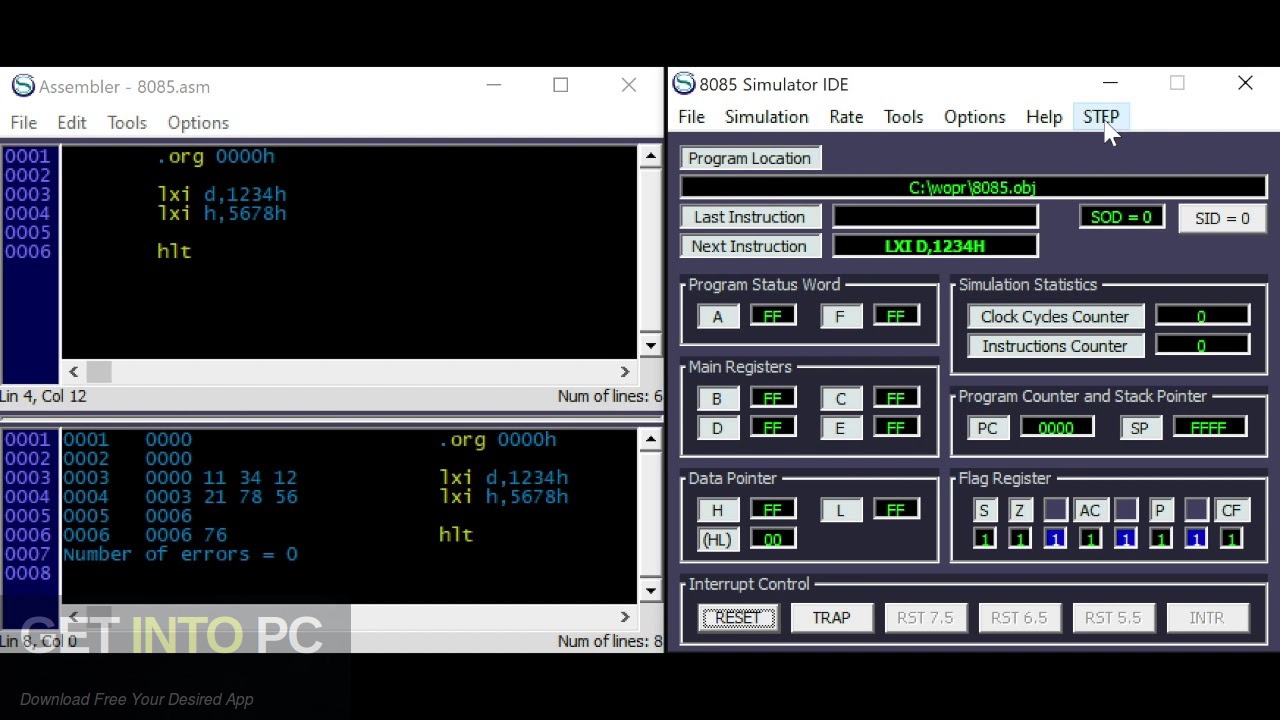Toggle unused flag bit between Z and AC
This screenshot has width=1280, height=720.
click(1055, 539)
